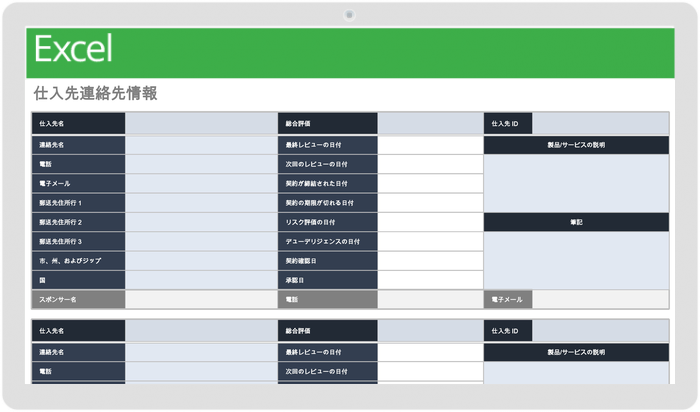Click the input cell beside the dark 電子メール label
This screenshot has width=700, height=412.
[x=201, y=183]
